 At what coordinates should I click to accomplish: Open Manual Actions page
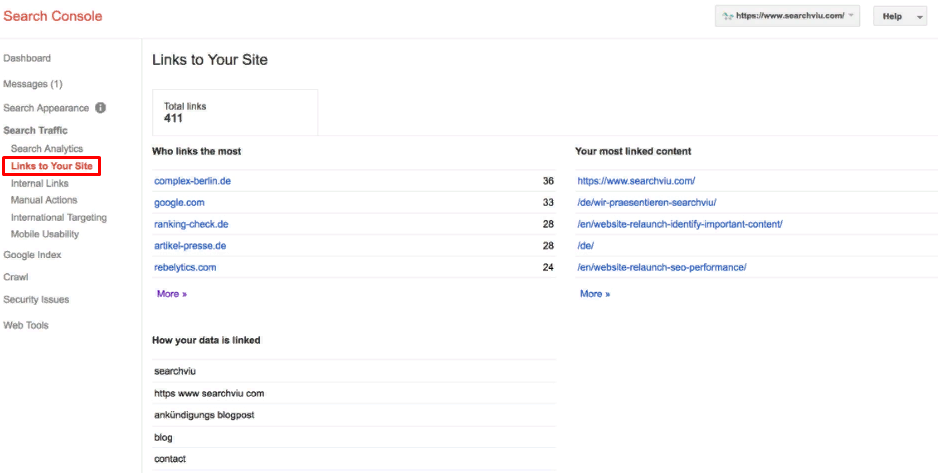(44, 200)
